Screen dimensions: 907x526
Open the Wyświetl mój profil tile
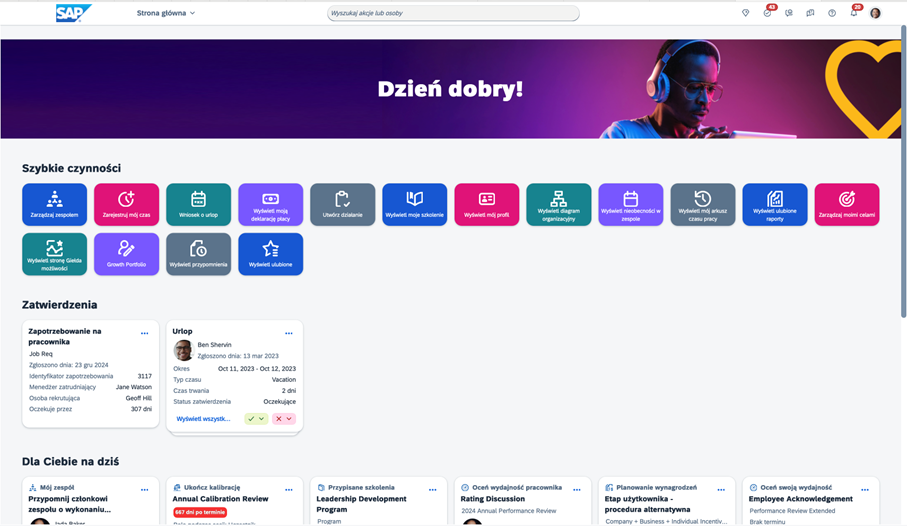pos(486,204)
